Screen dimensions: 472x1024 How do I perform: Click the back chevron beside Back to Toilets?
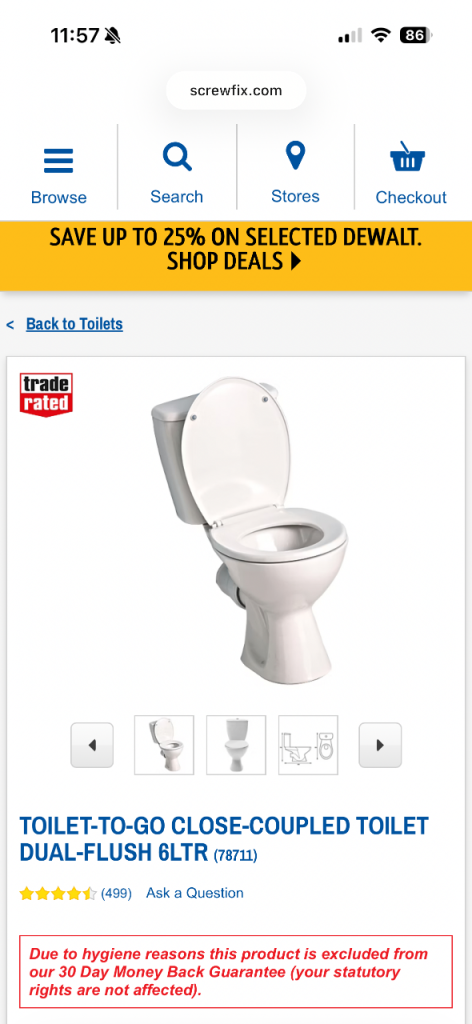coord(10,325)
